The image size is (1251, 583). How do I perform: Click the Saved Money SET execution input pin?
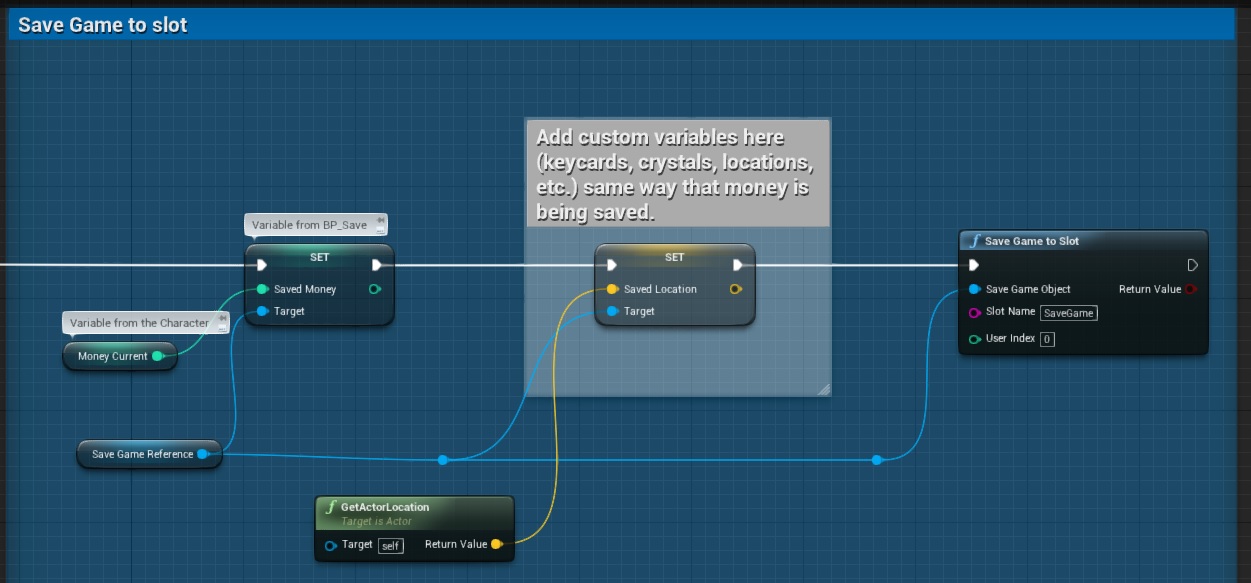(261, 265)
